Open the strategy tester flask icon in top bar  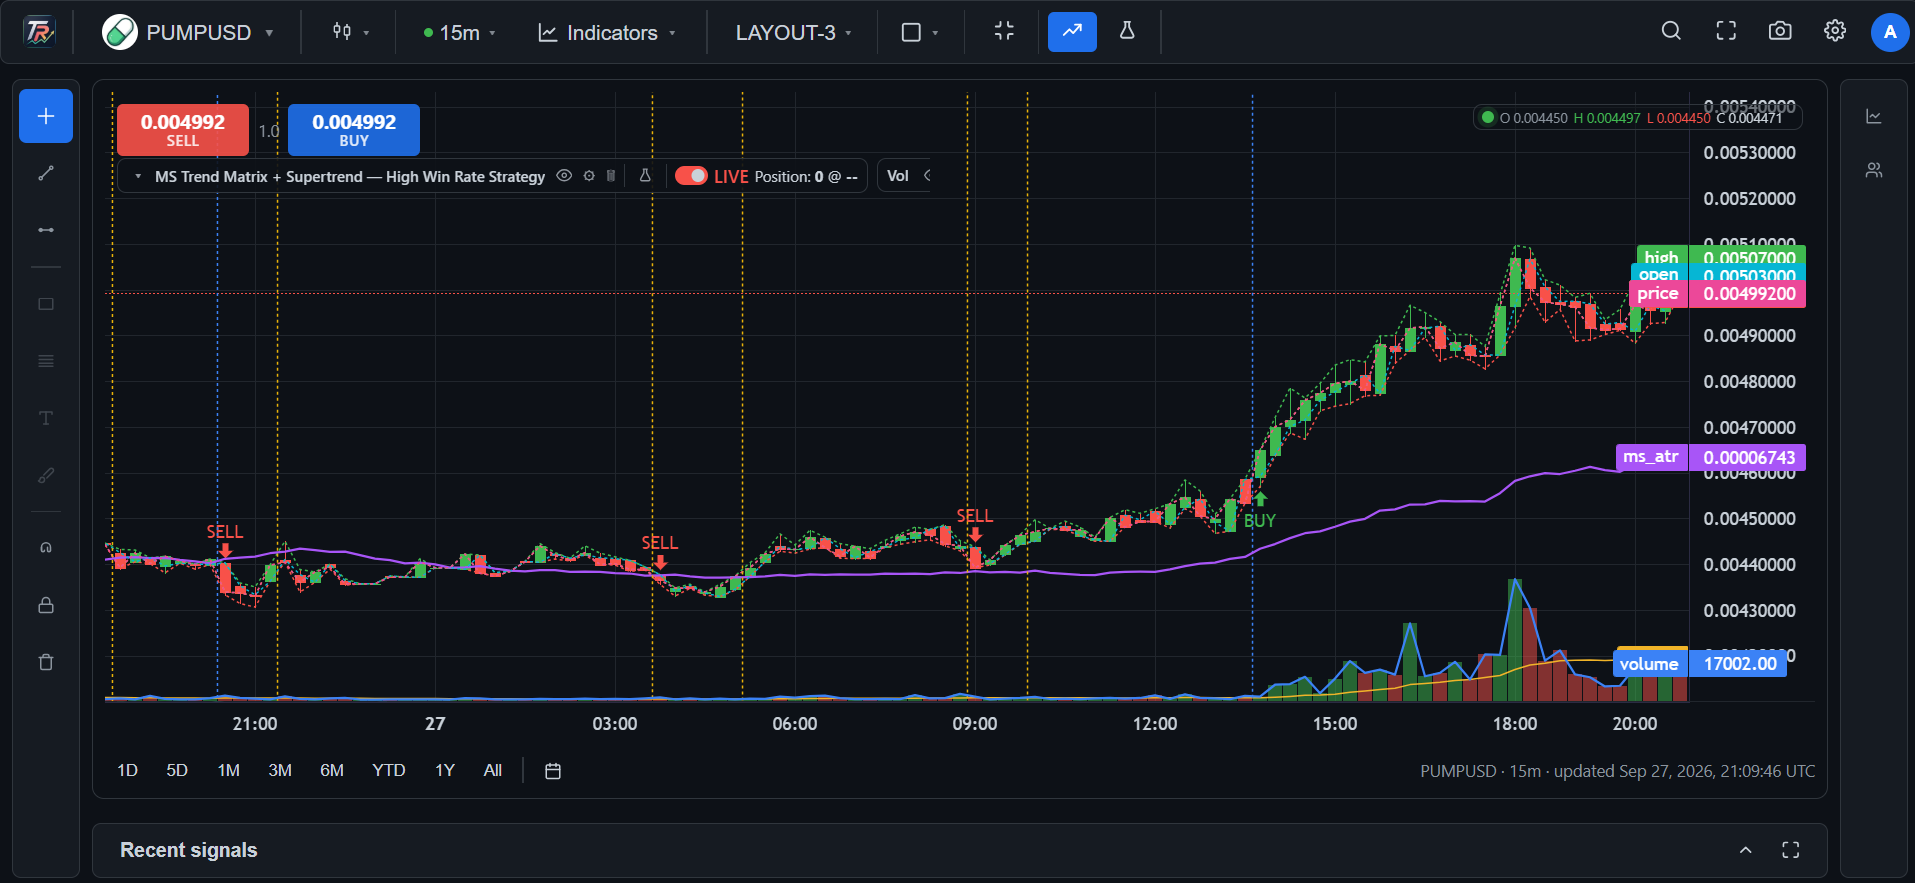(x=1127, y=31)
